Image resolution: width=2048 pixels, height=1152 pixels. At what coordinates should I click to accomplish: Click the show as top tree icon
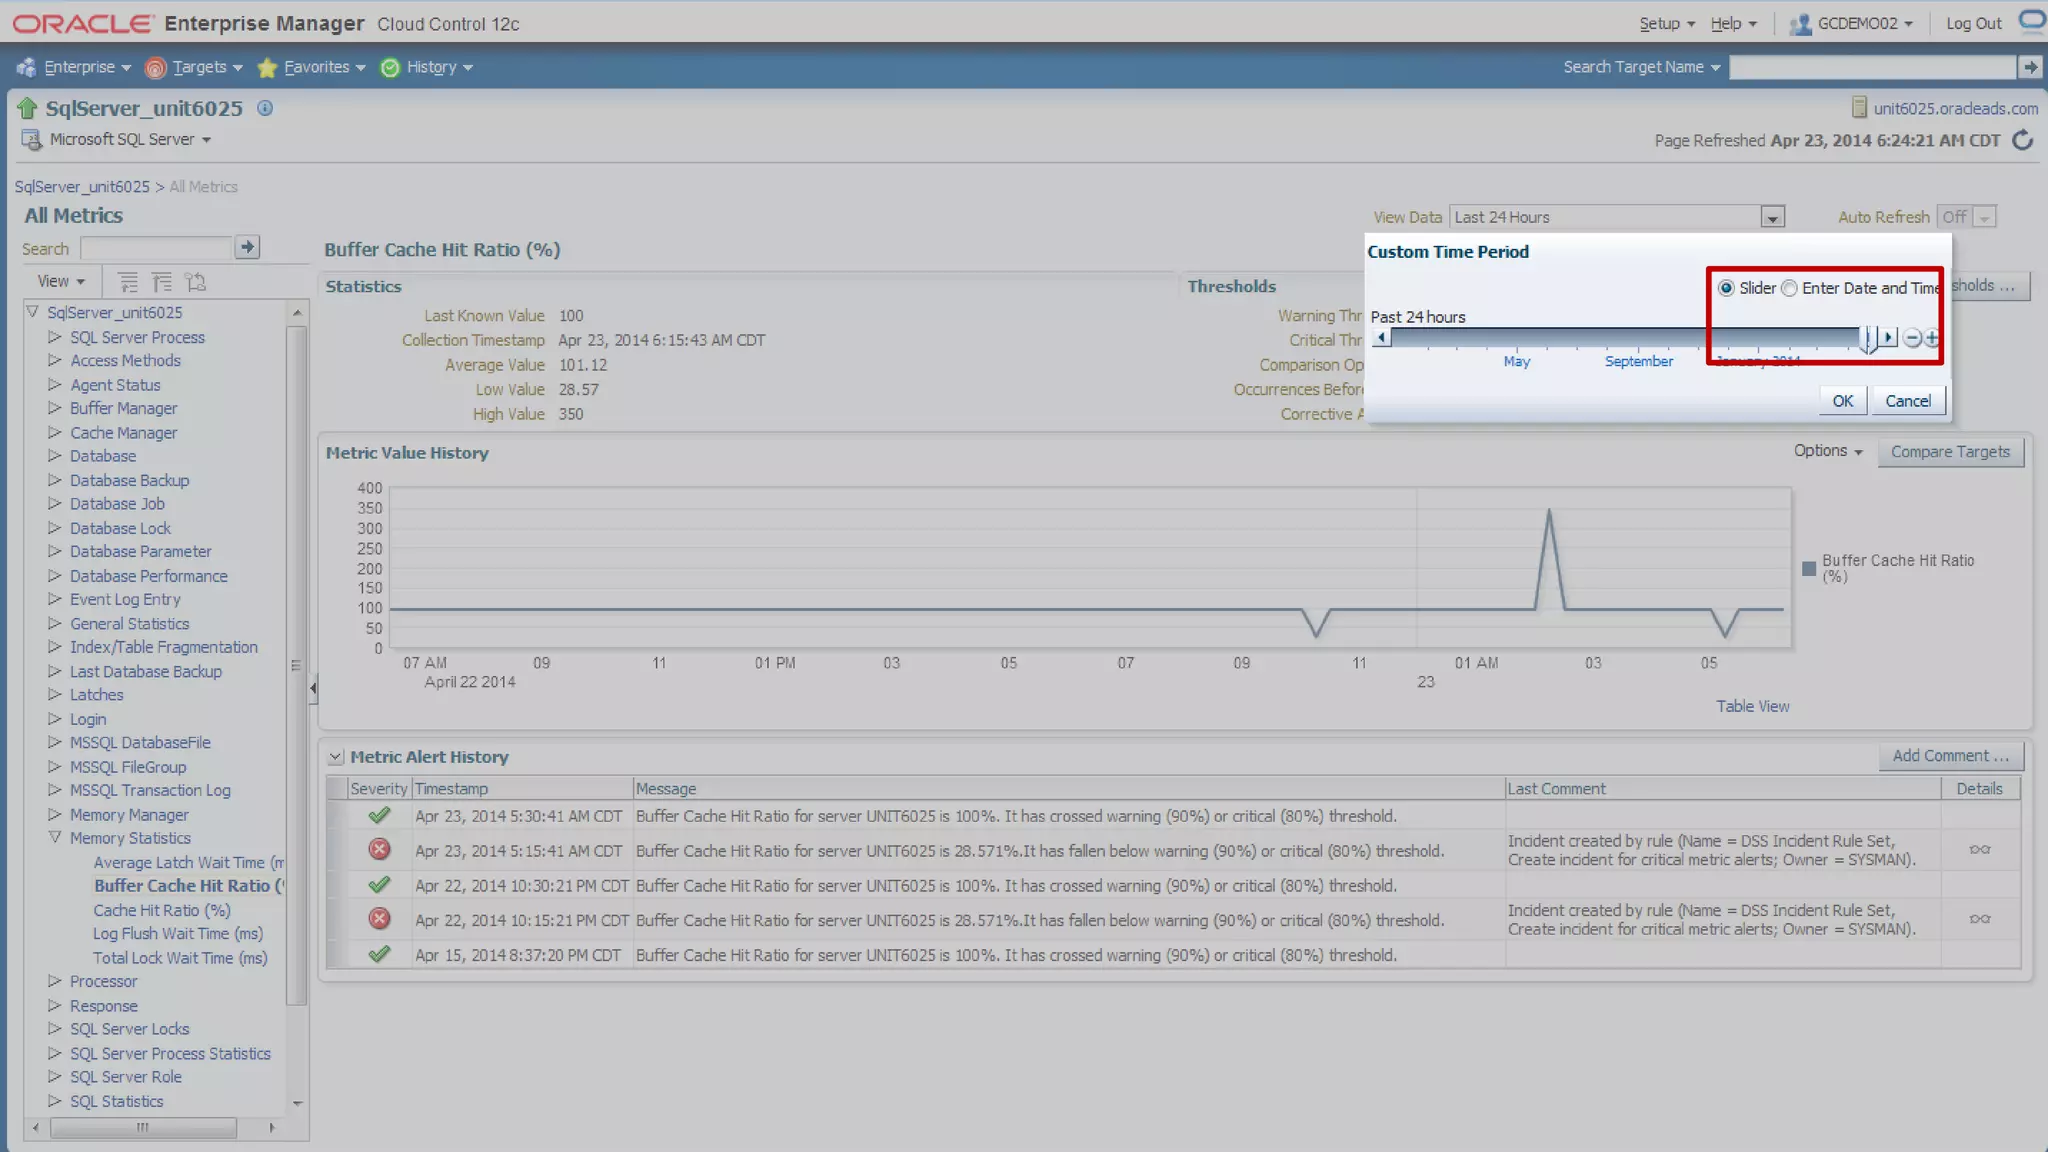tap(196, 282)
